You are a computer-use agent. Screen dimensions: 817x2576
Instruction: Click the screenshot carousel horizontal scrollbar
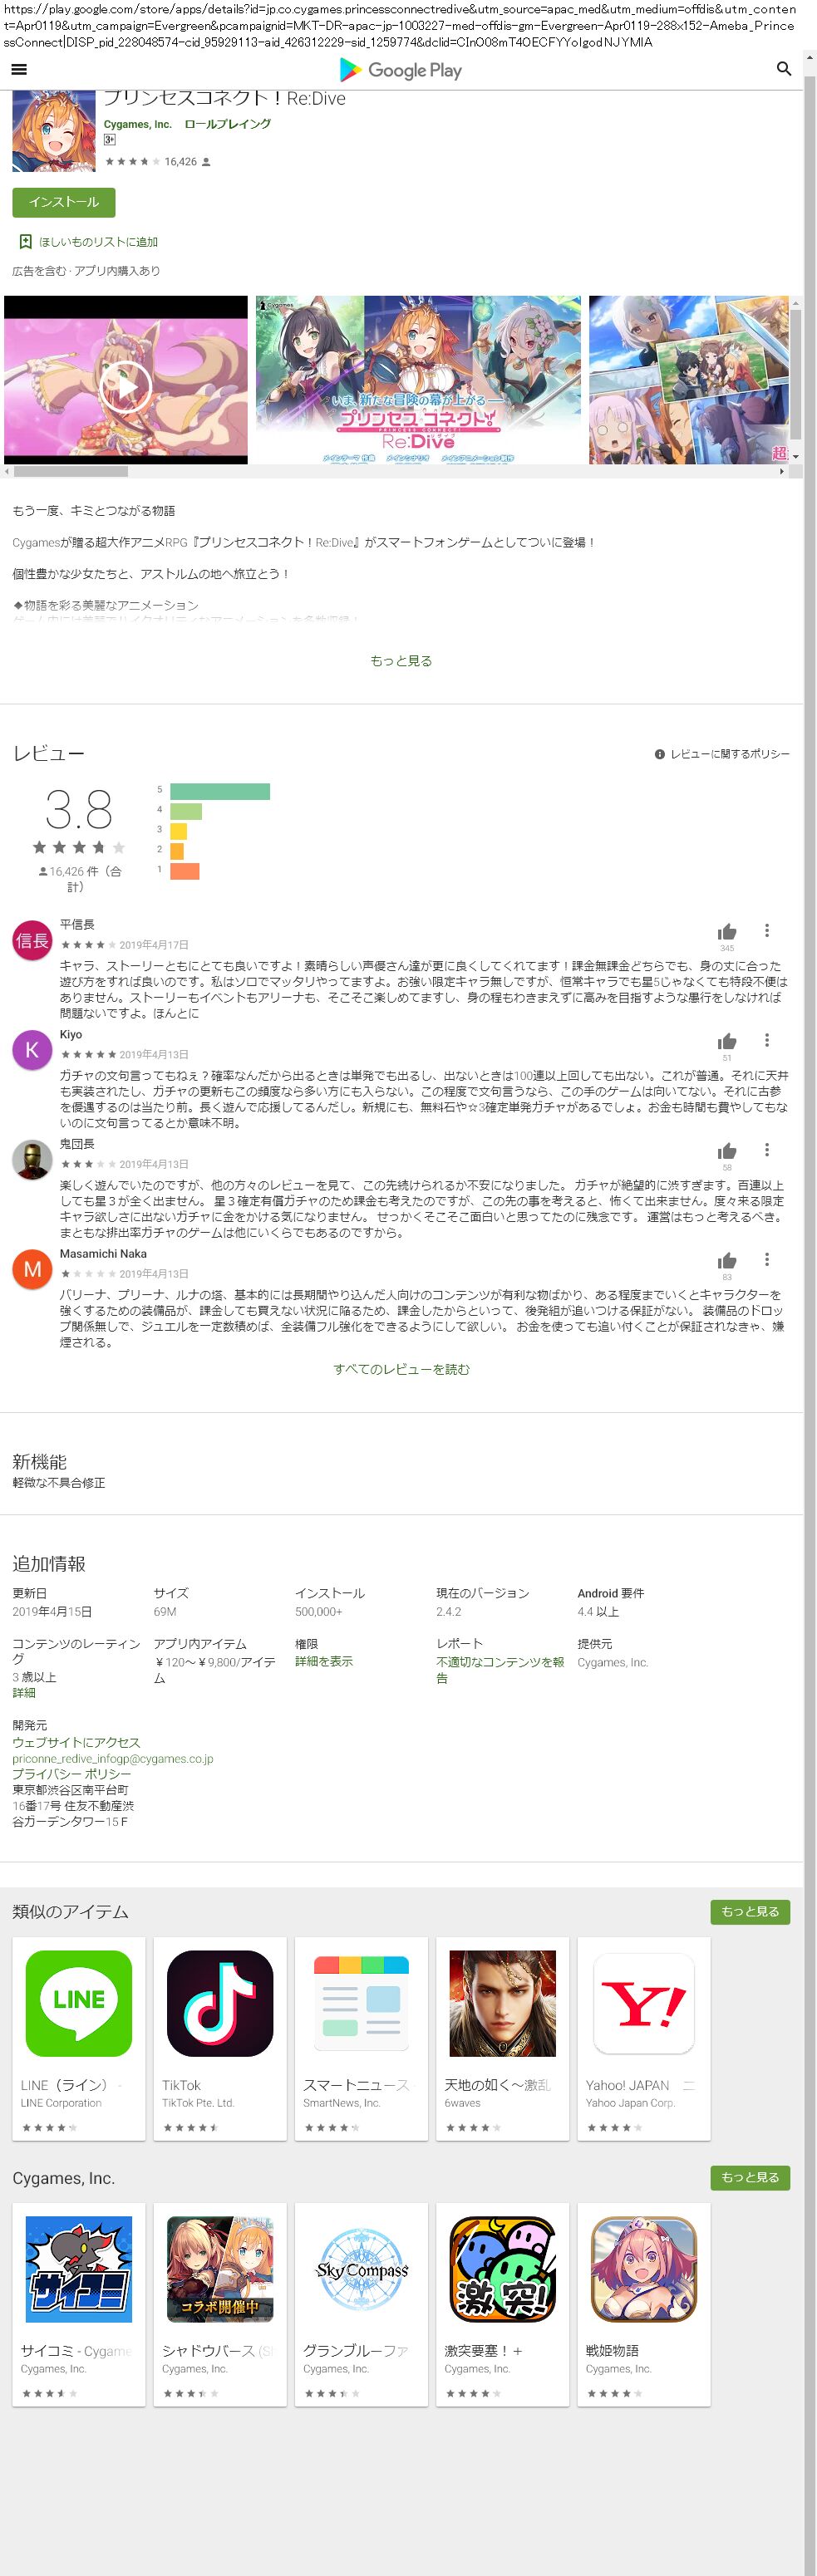click(70, 471)
